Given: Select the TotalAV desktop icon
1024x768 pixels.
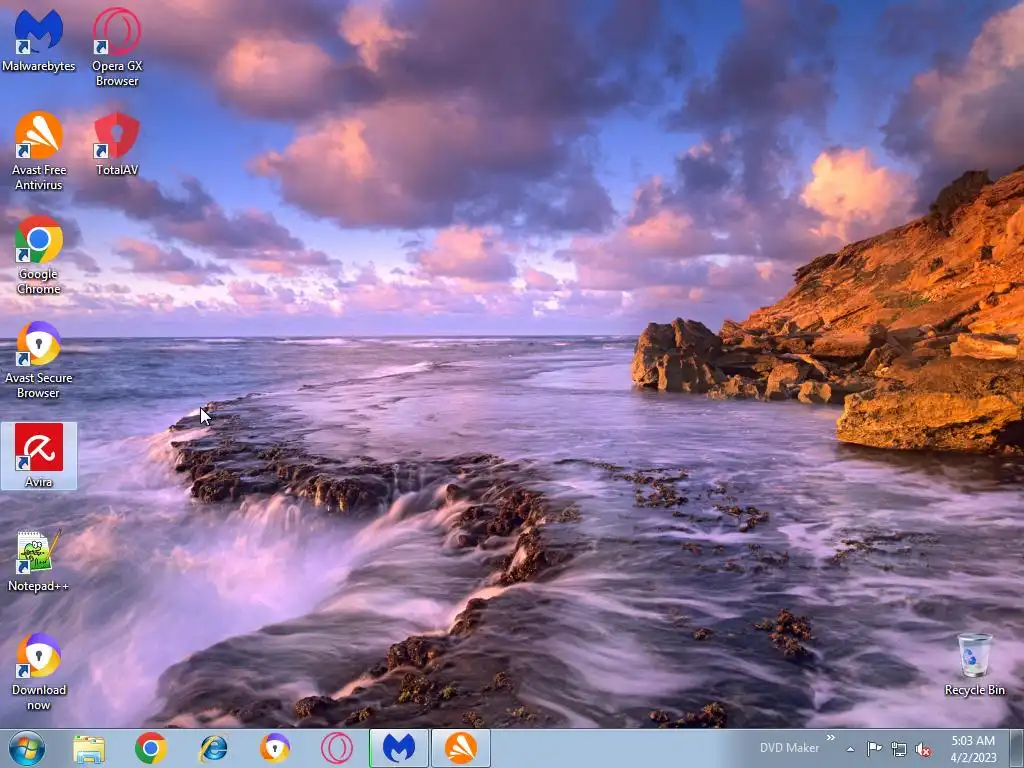Looking at the screenshot, I should click(117, 144).
